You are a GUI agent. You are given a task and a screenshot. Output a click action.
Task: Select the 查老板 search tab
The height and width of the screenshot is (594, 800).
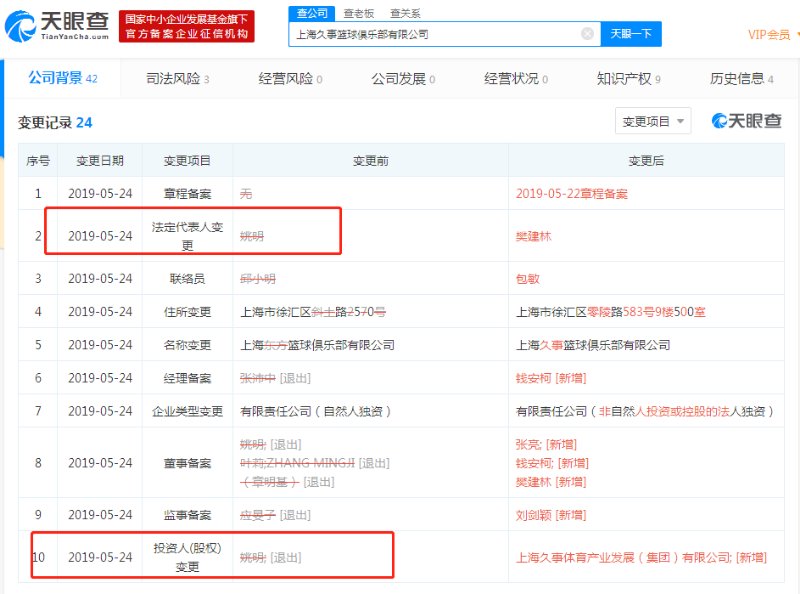pyautogui.click(x=359, y=13)
